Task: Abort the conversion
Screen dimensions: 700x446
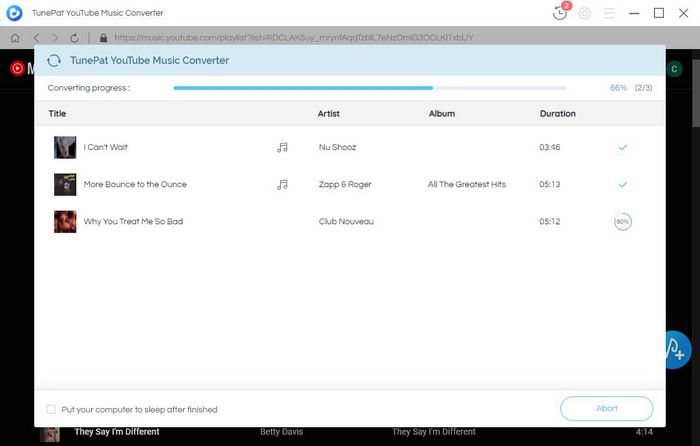Action: coord(607,408)
